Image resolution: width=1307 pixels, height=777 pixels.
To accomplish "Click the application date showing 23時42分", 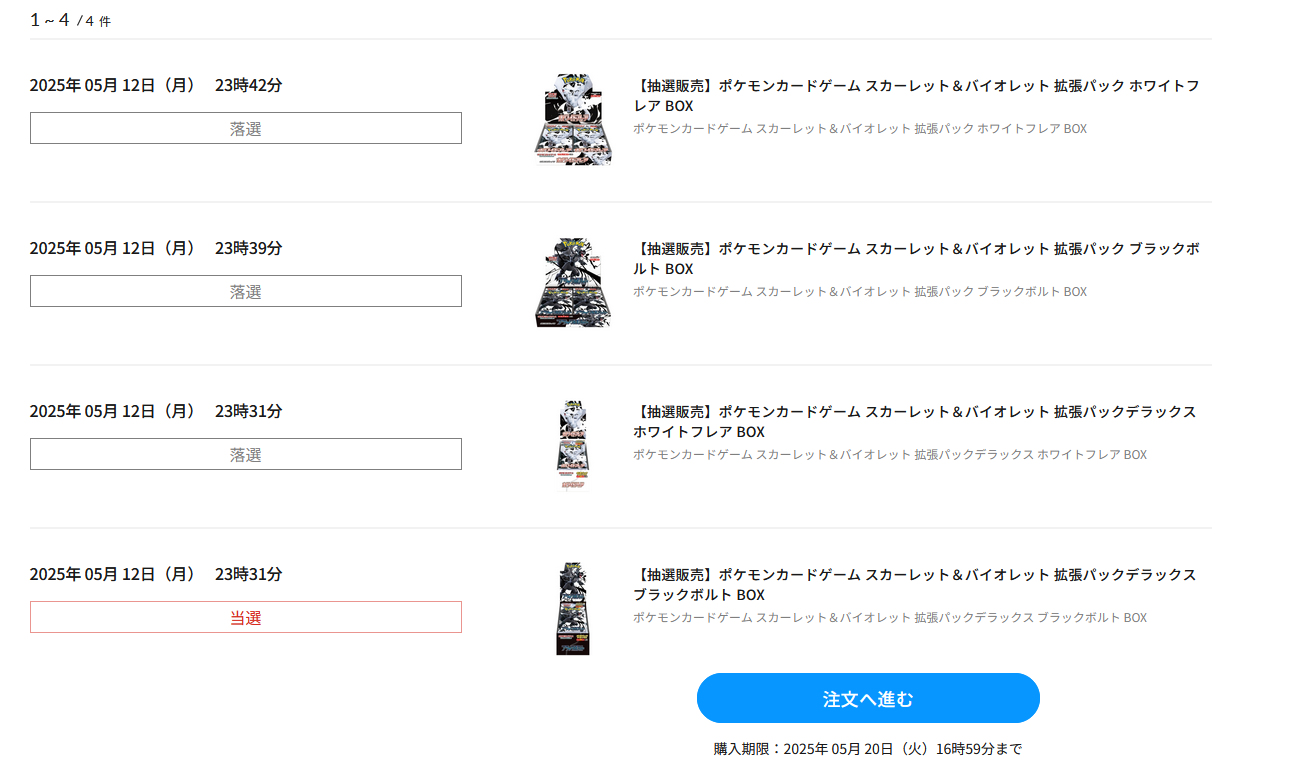I will [x=156, y=85].
